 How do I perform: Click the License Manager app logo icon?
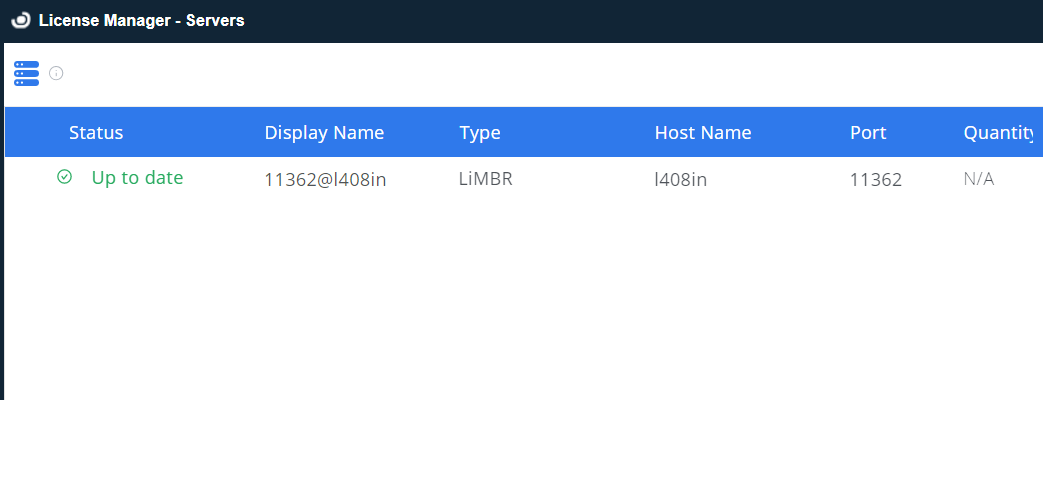[20, 20]
